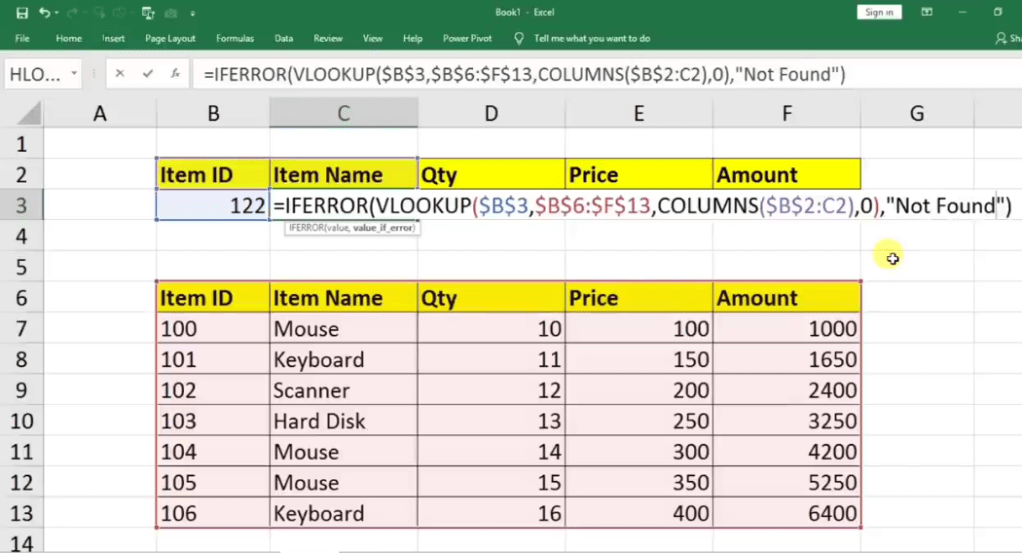
Task: Open the Formulas ribbon tab
Action: click(x=235, y=38)
